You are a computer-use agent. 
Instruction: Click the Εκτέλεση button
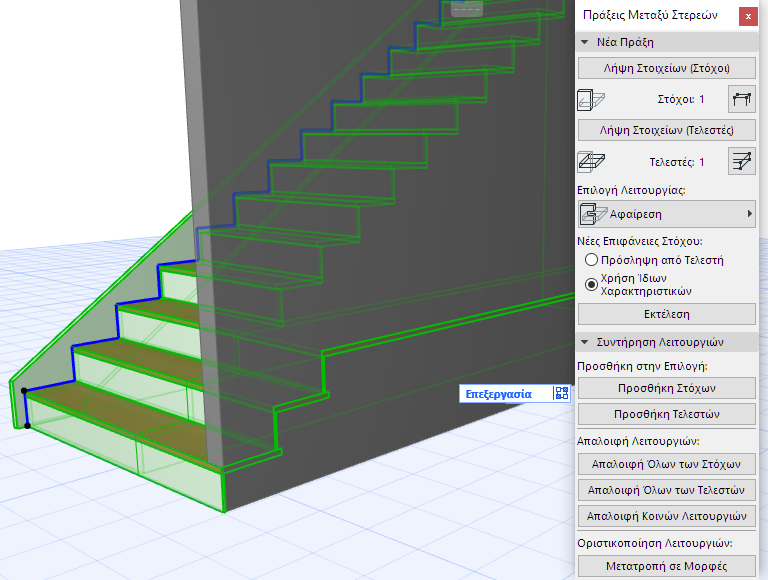pyautogui.click(x=667, y=314)
